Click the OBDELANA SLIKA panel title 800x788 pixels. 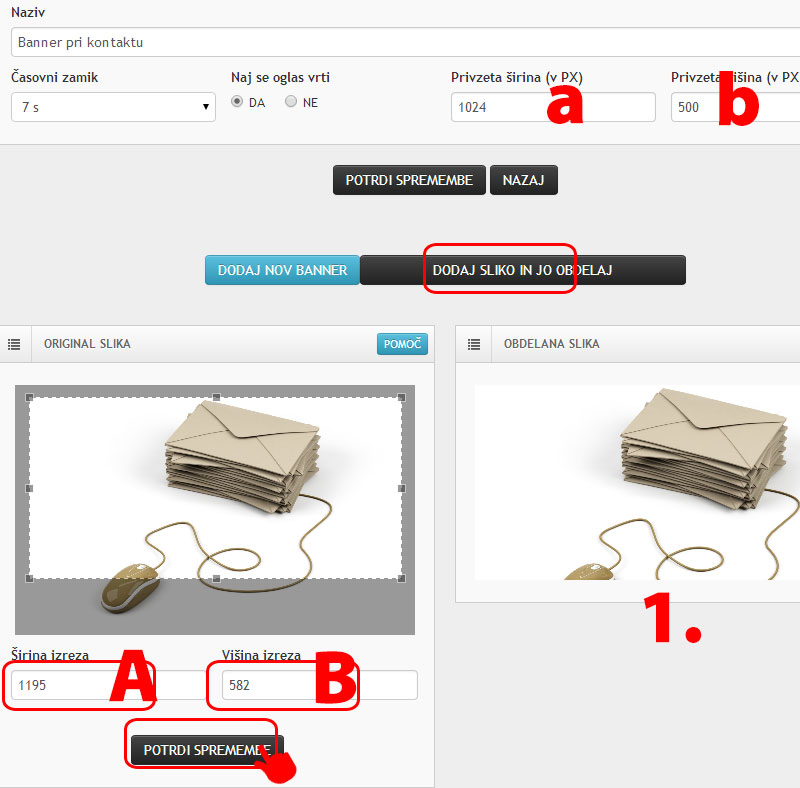click(x=552, y=344)
